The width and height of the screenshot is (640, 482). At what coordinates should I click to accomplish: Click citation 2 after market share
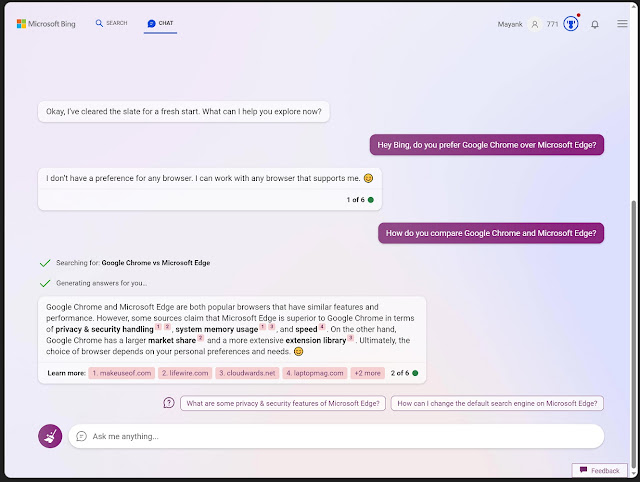coord(200,338)
